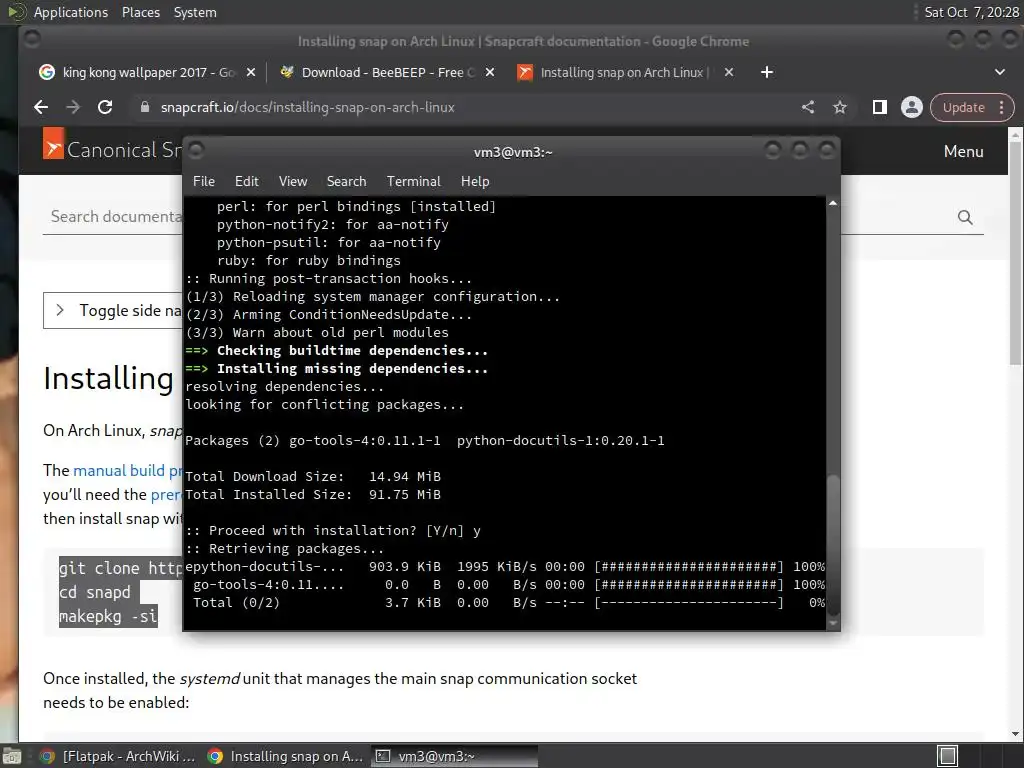
Task: Click the Update button in Chrome
Action: (x=963, y=108)
